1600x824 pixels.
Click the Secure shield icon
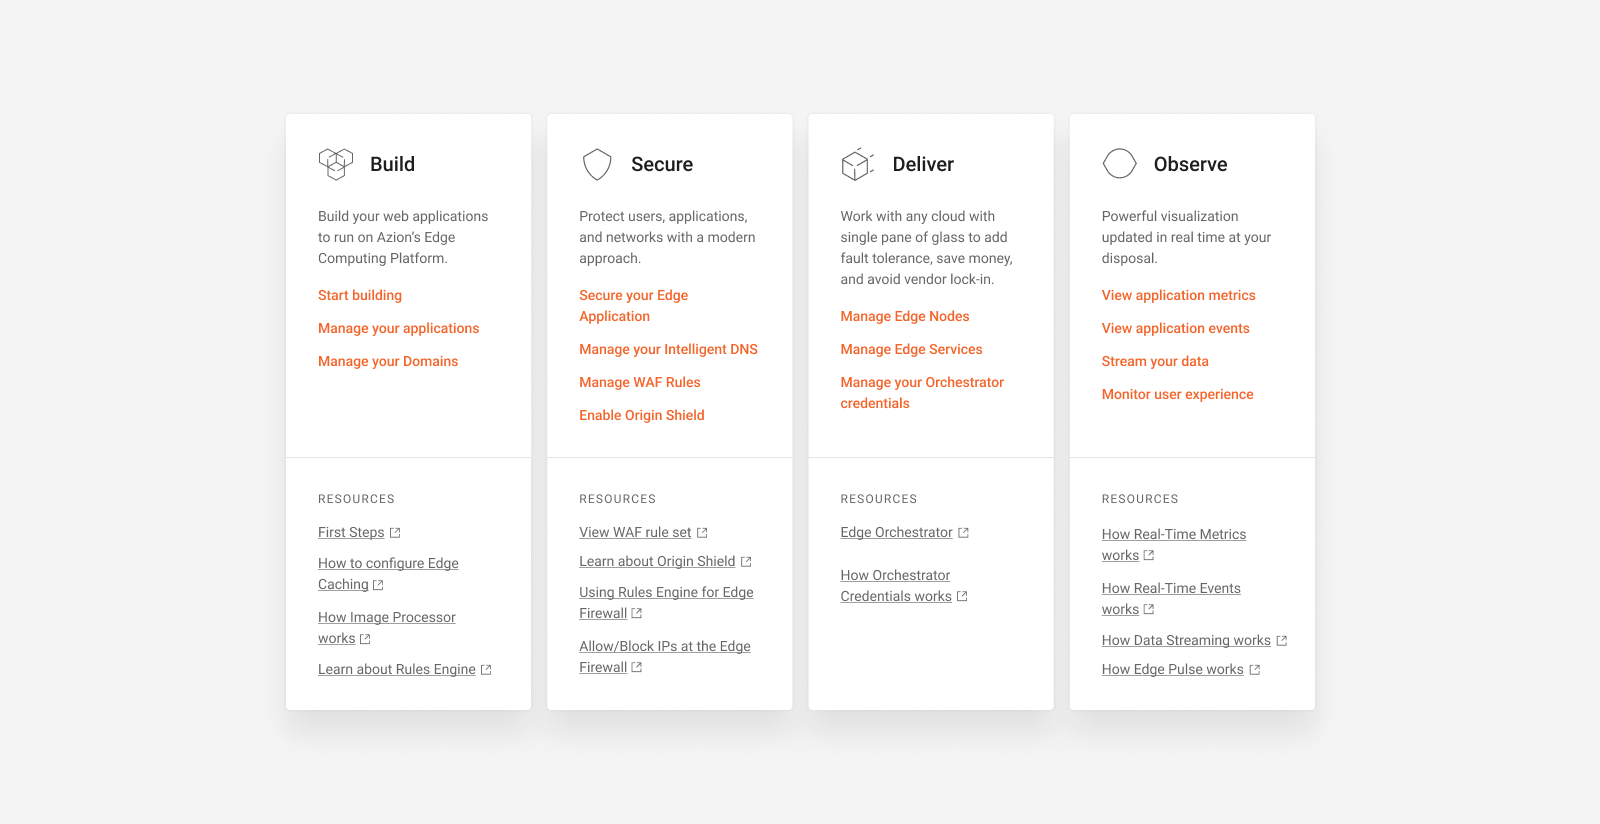[x=597, y=164]
